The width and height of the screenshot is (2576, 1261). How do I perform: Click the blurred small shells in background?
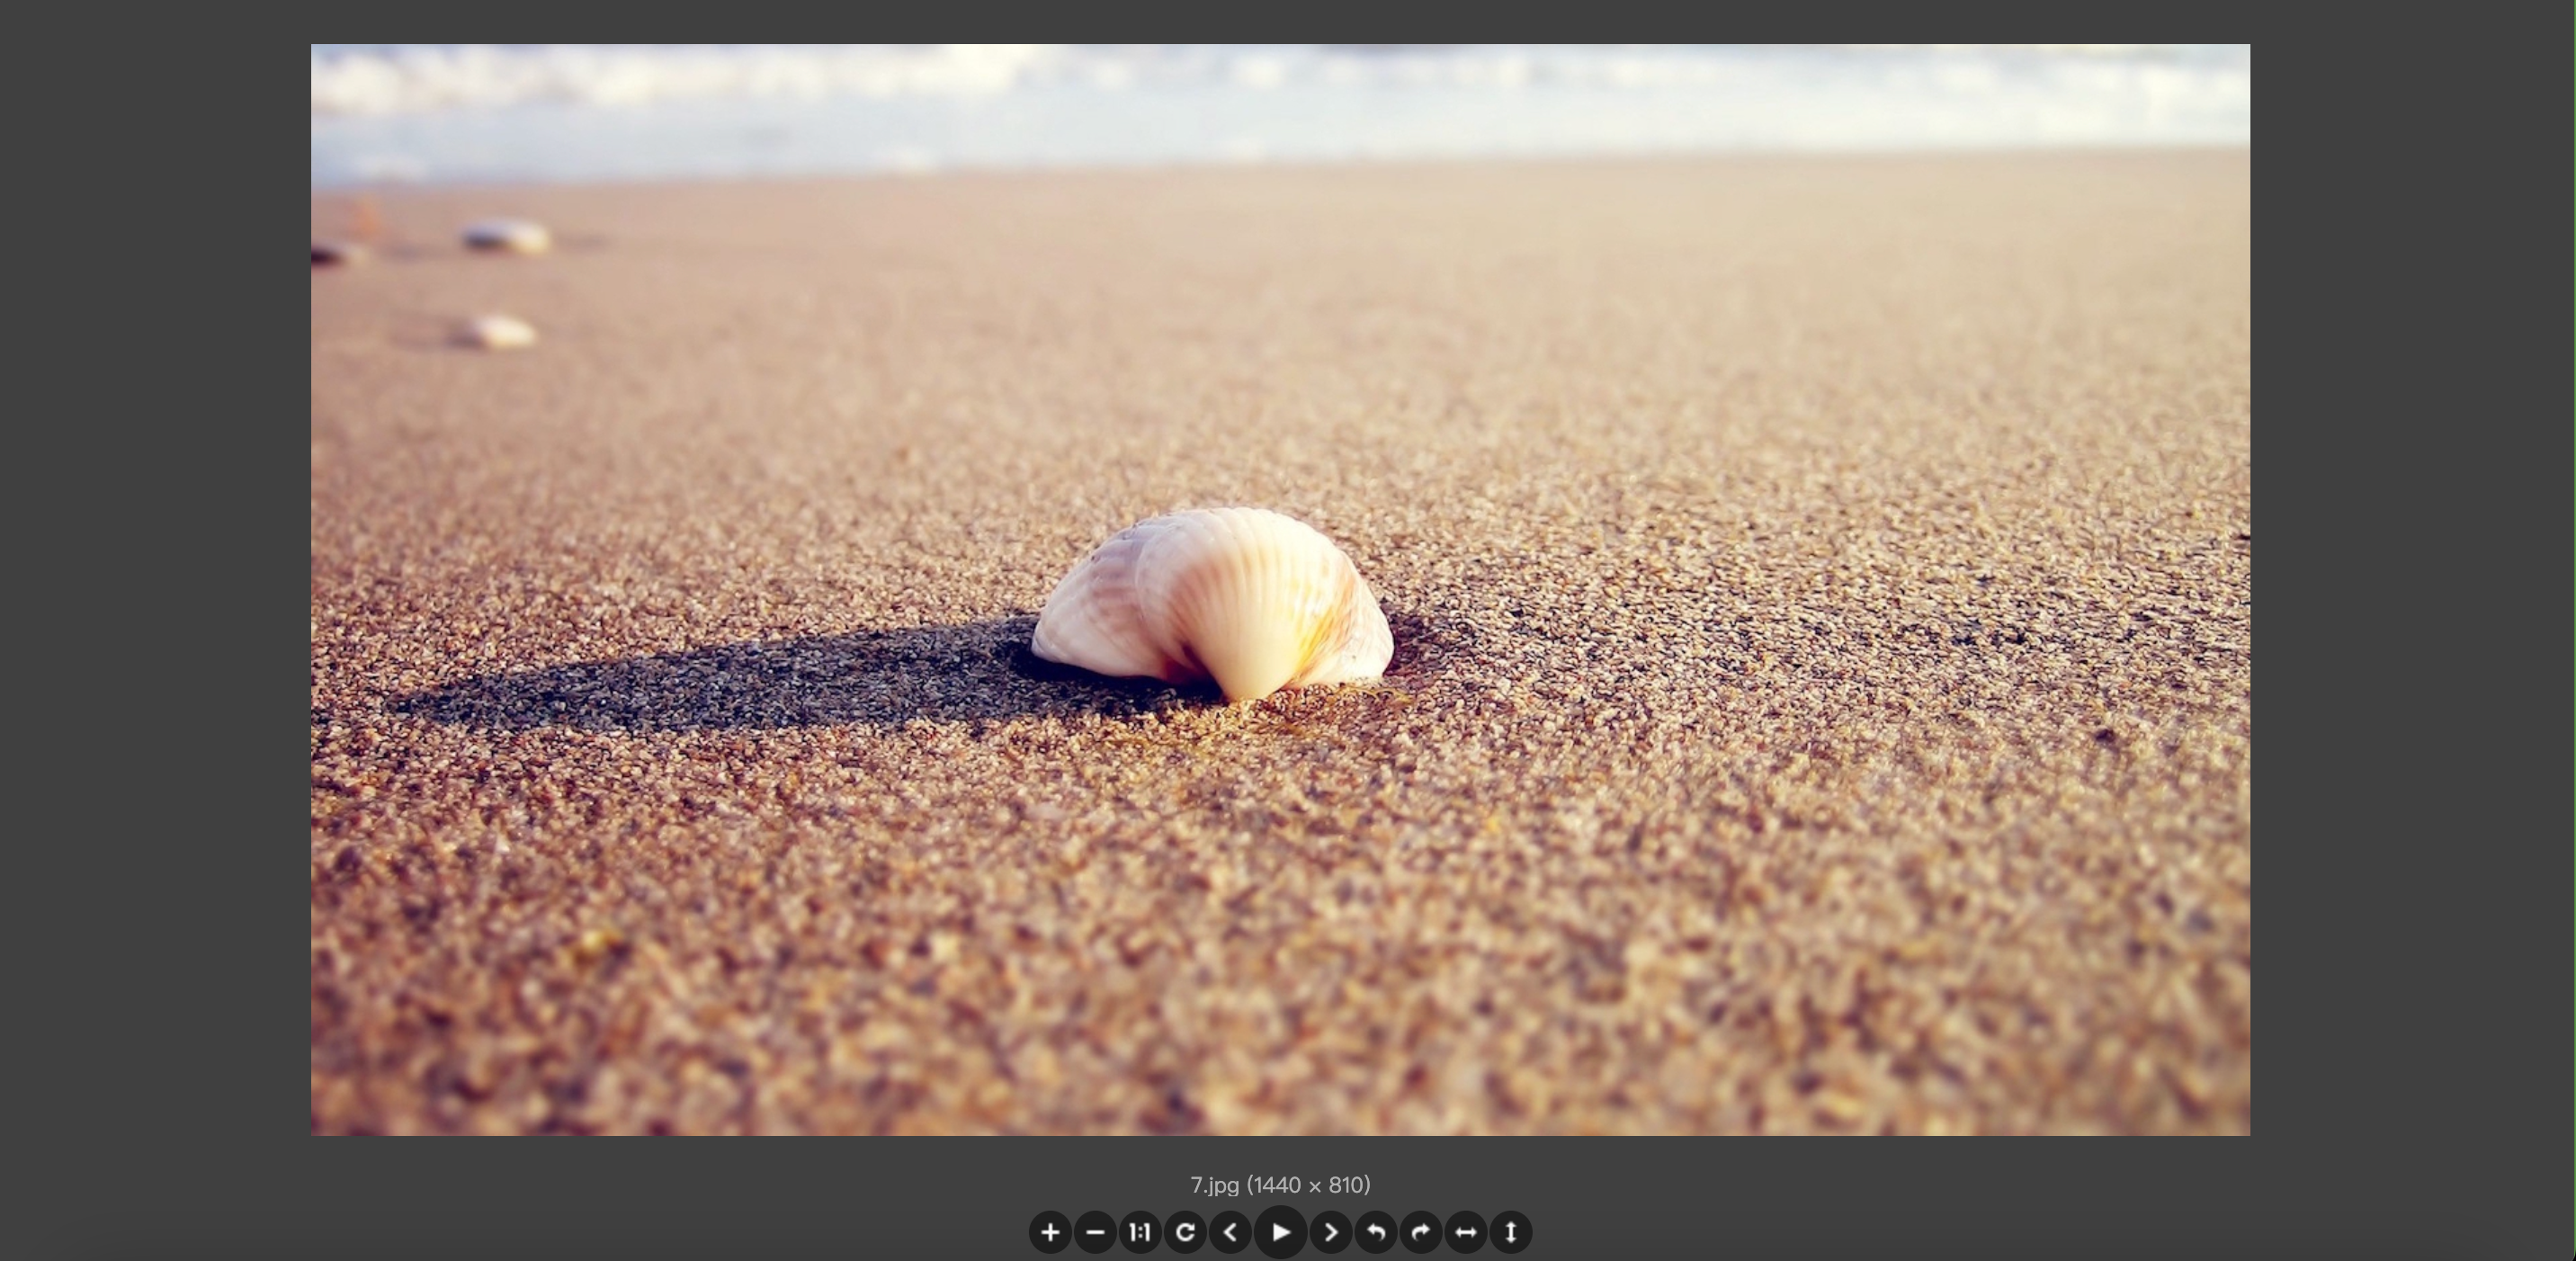click(506, 237)
